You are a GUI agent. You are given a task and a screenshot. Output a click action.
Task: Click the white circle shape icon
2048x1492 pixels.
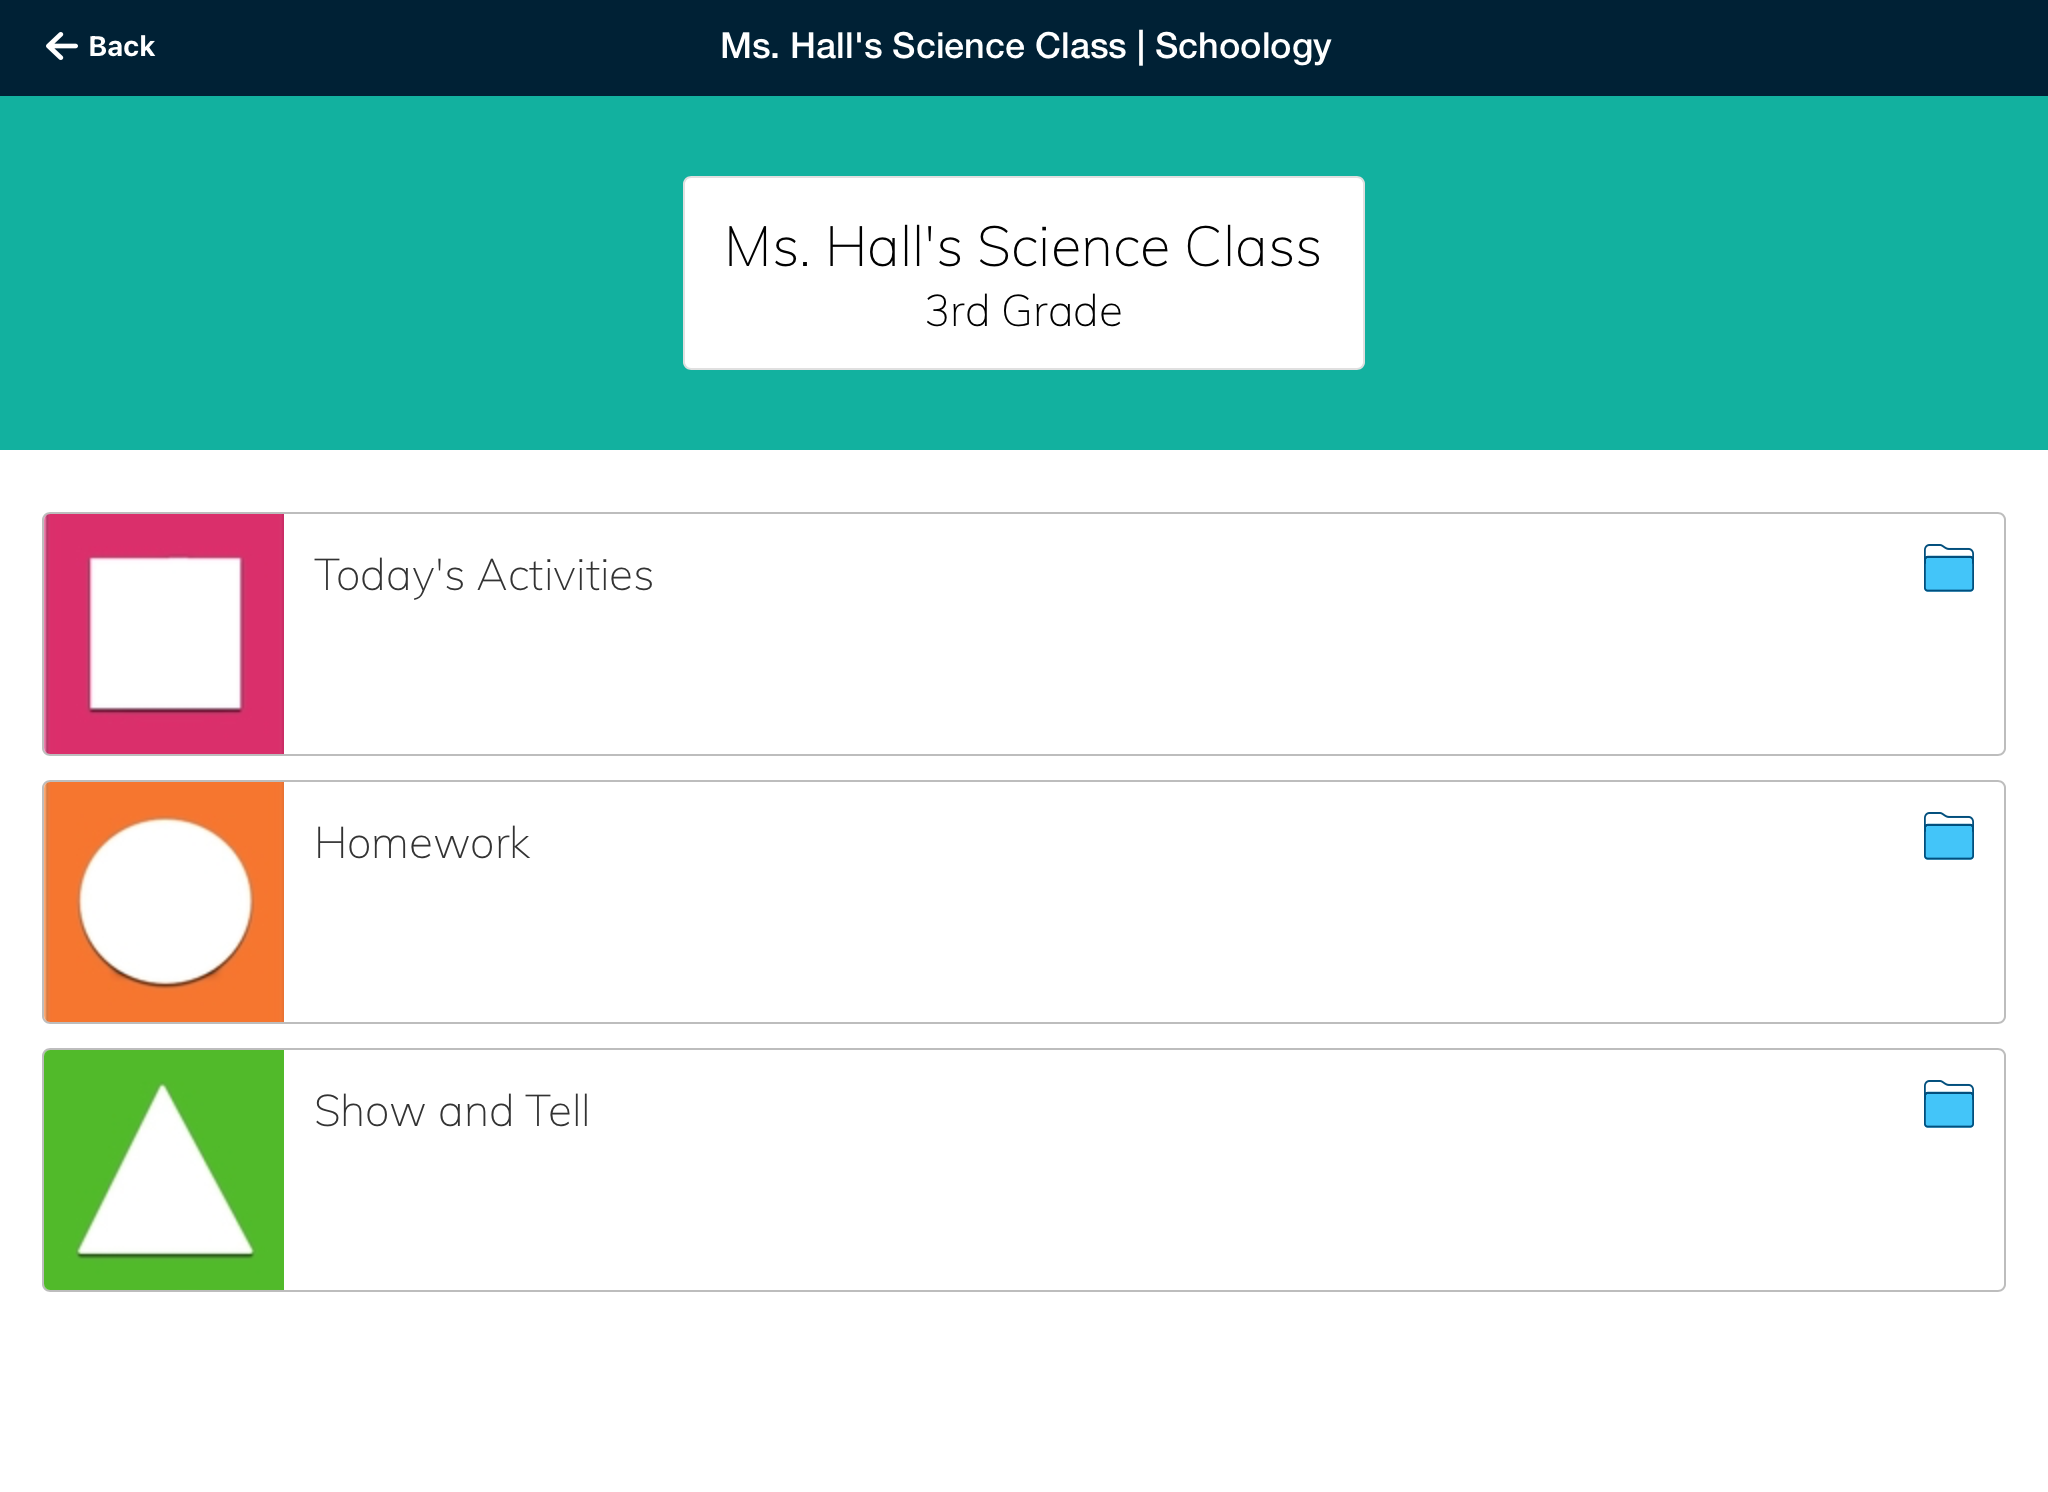point(165,902)
